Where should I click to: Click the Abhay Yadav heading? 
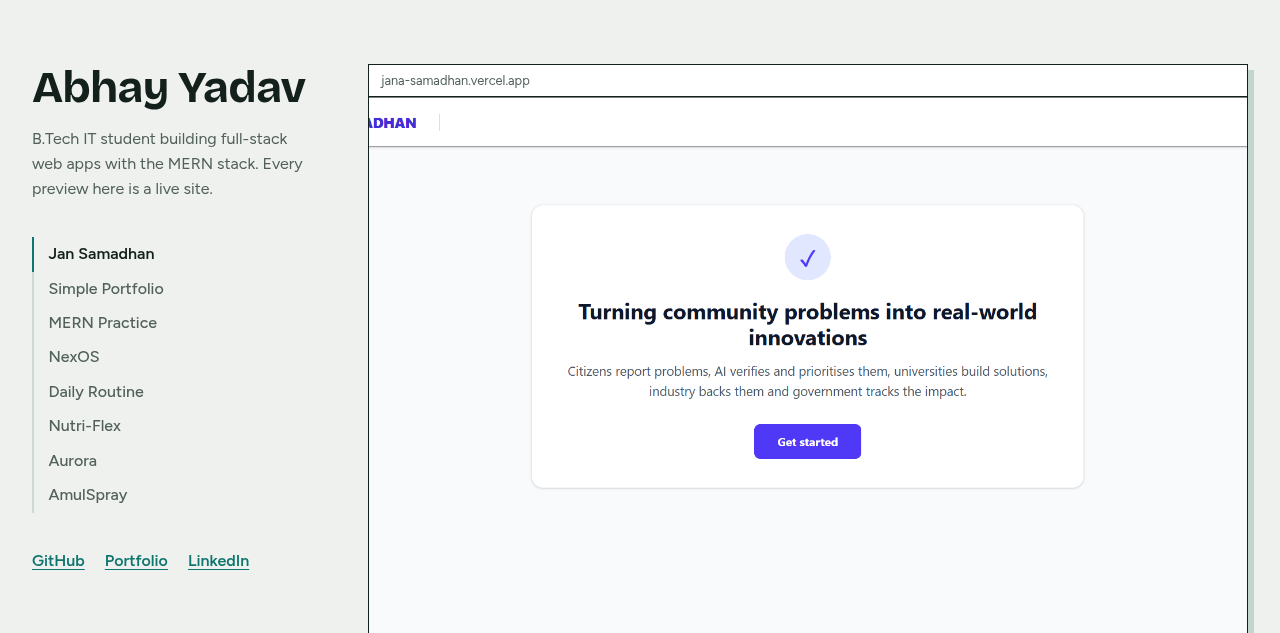point(169,88)
